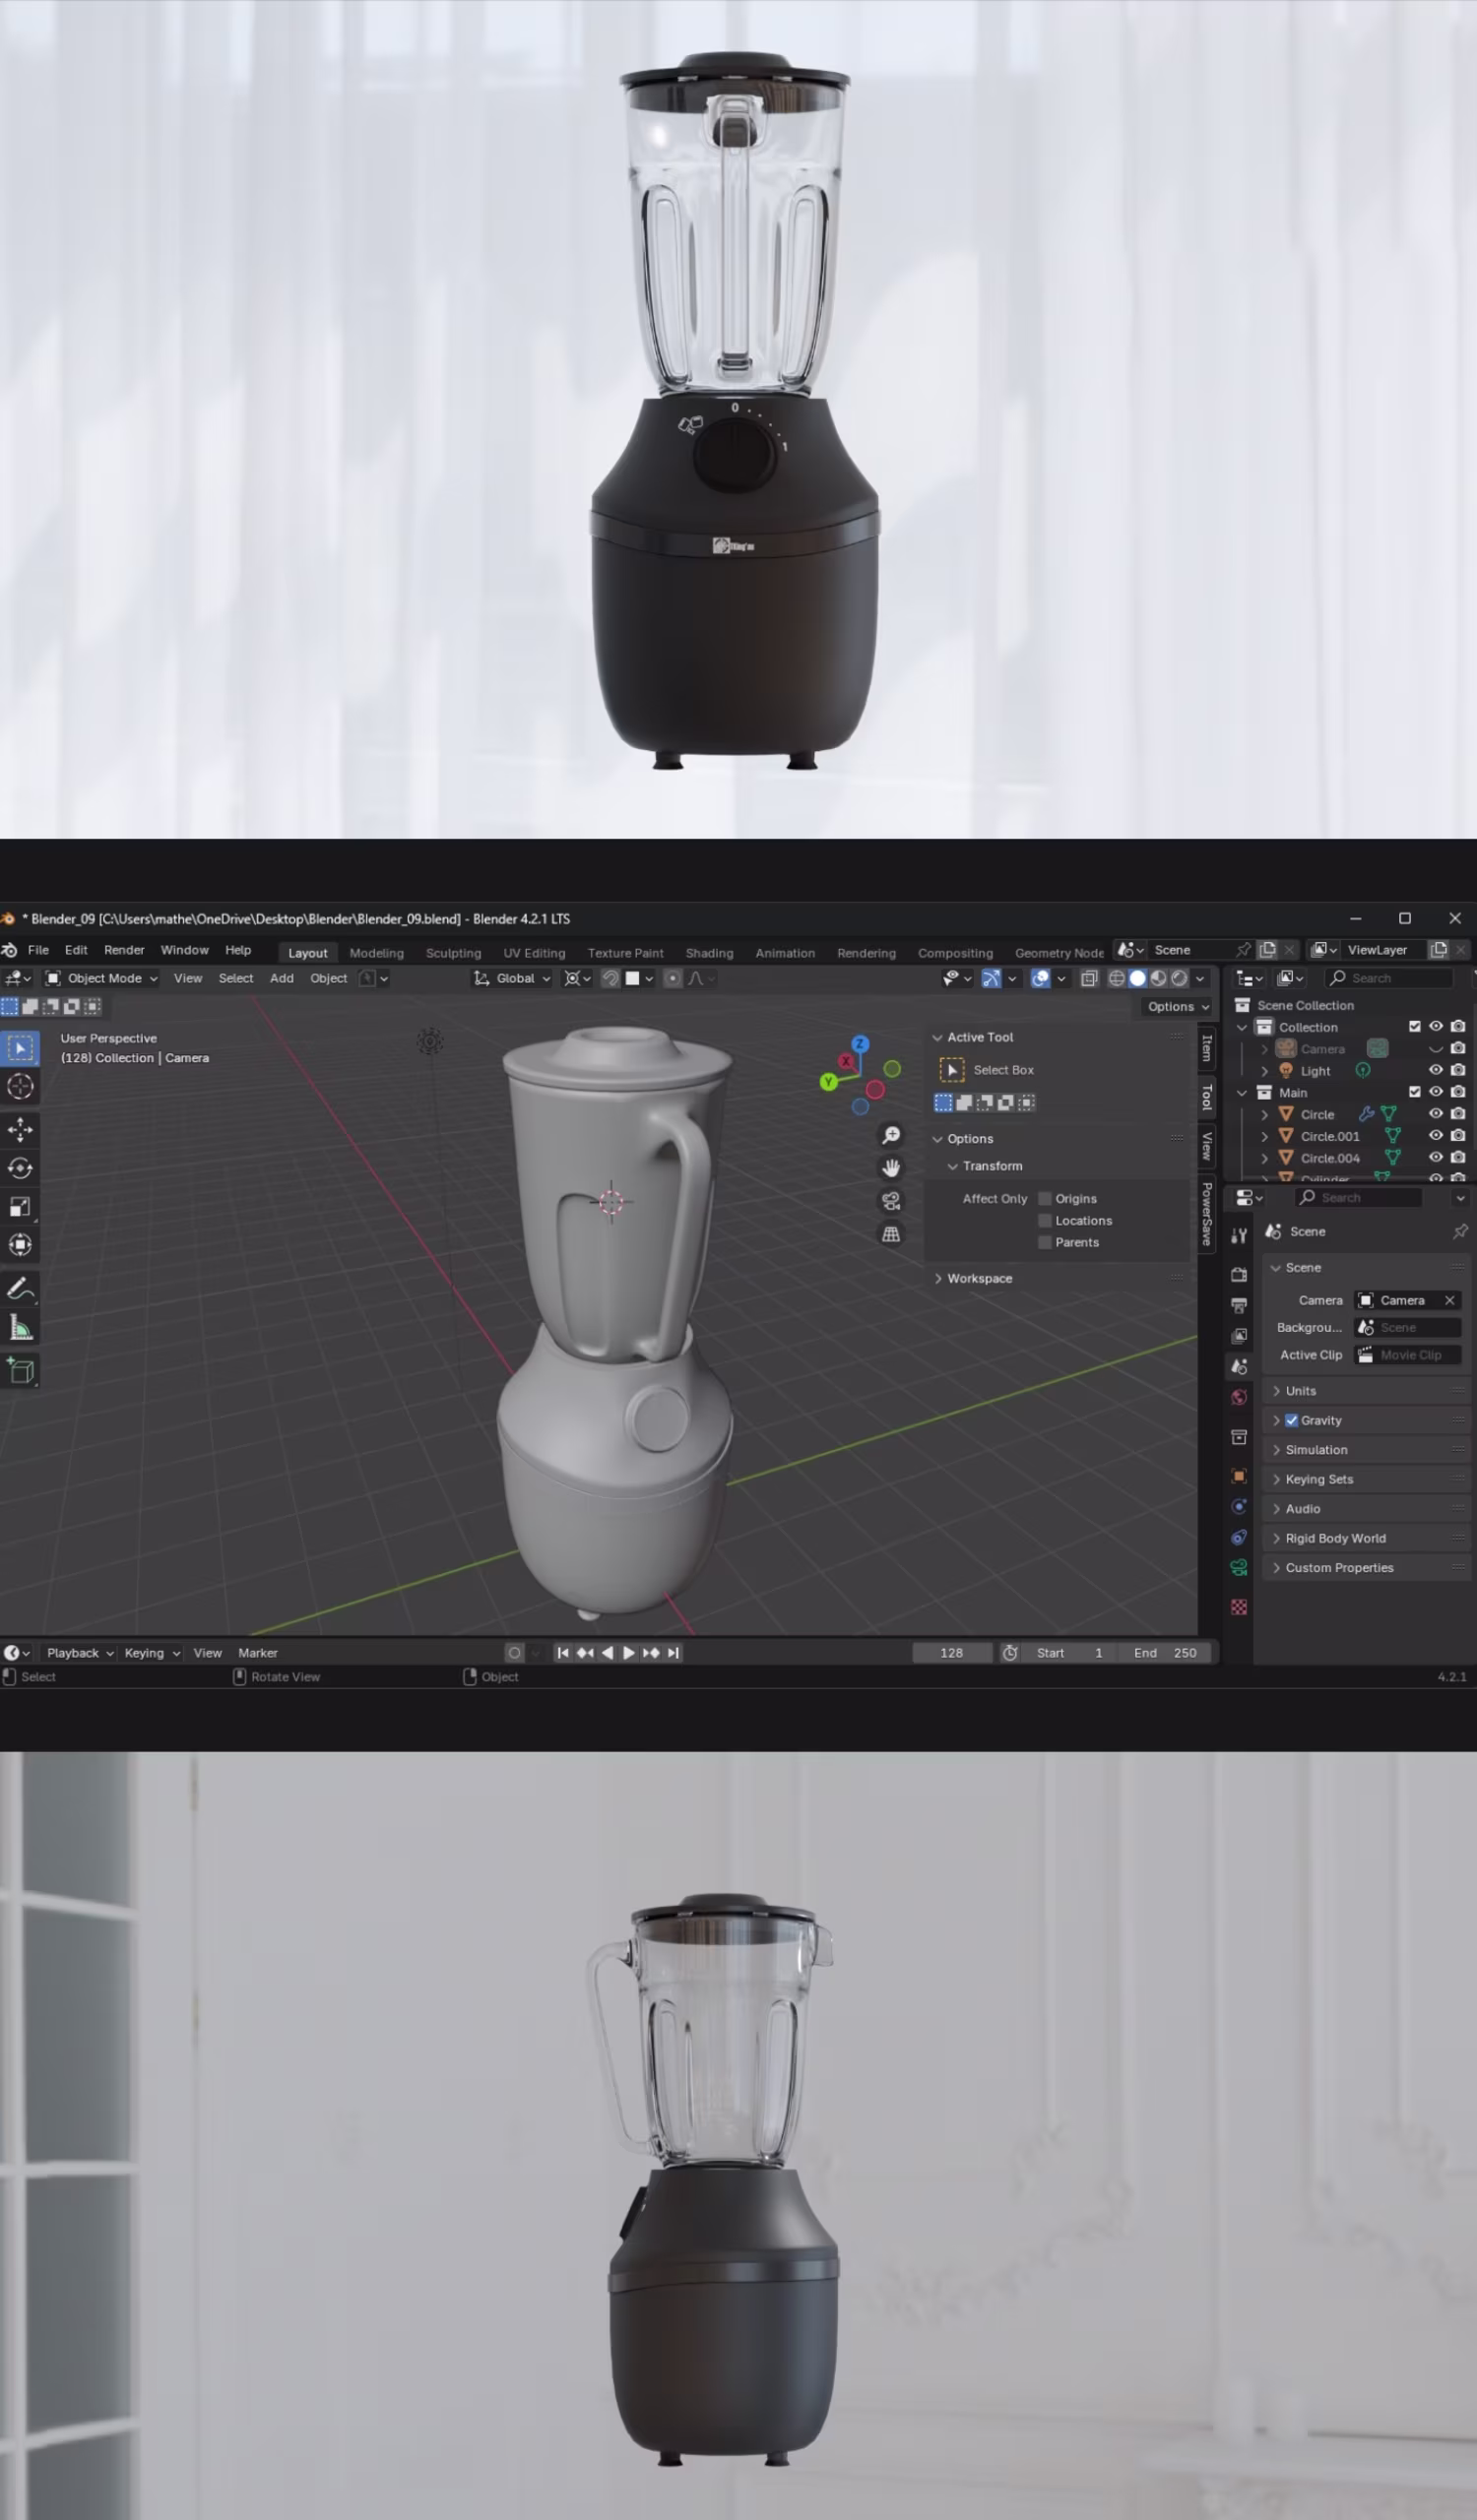Switch to the Modeling workspace tab

click(x=377, y=953)
